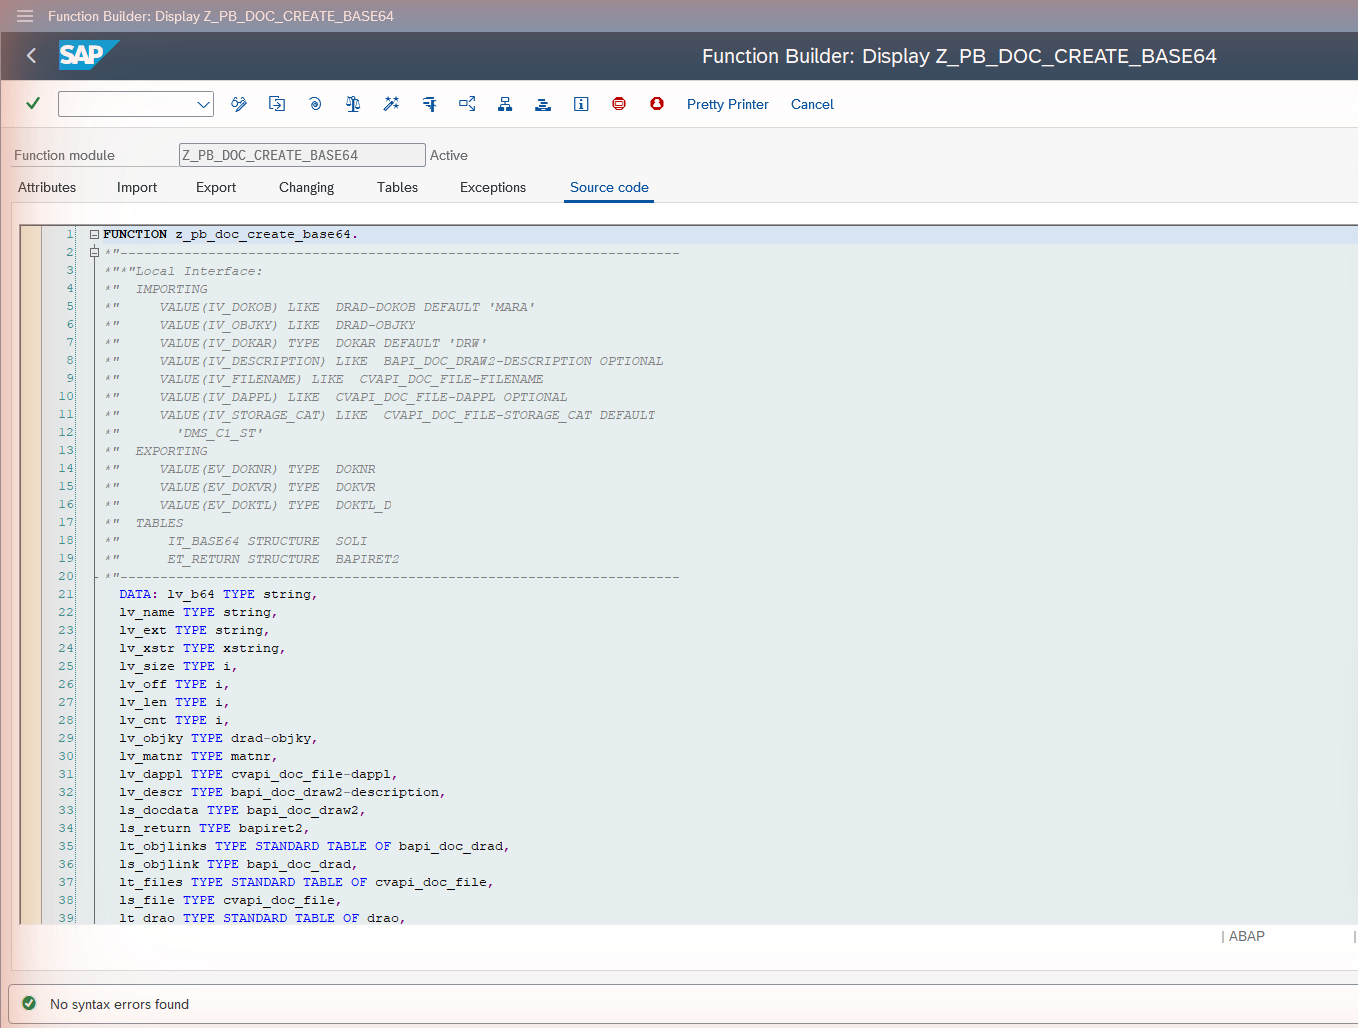Click the 'ls_file TYPE cvapi_doc_file' line

tap(230, 900)
